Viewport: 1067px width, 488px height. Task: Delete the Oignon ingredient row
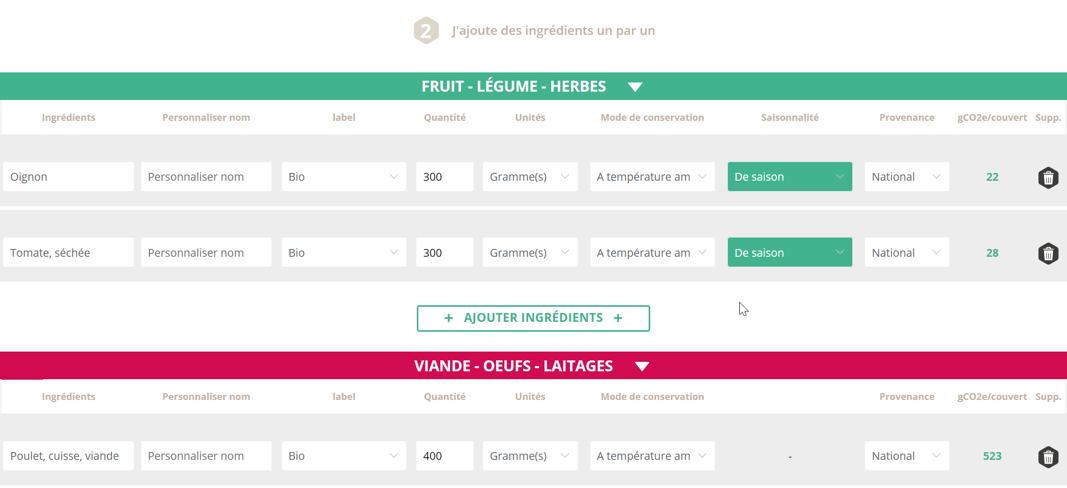pos(1047,178)
